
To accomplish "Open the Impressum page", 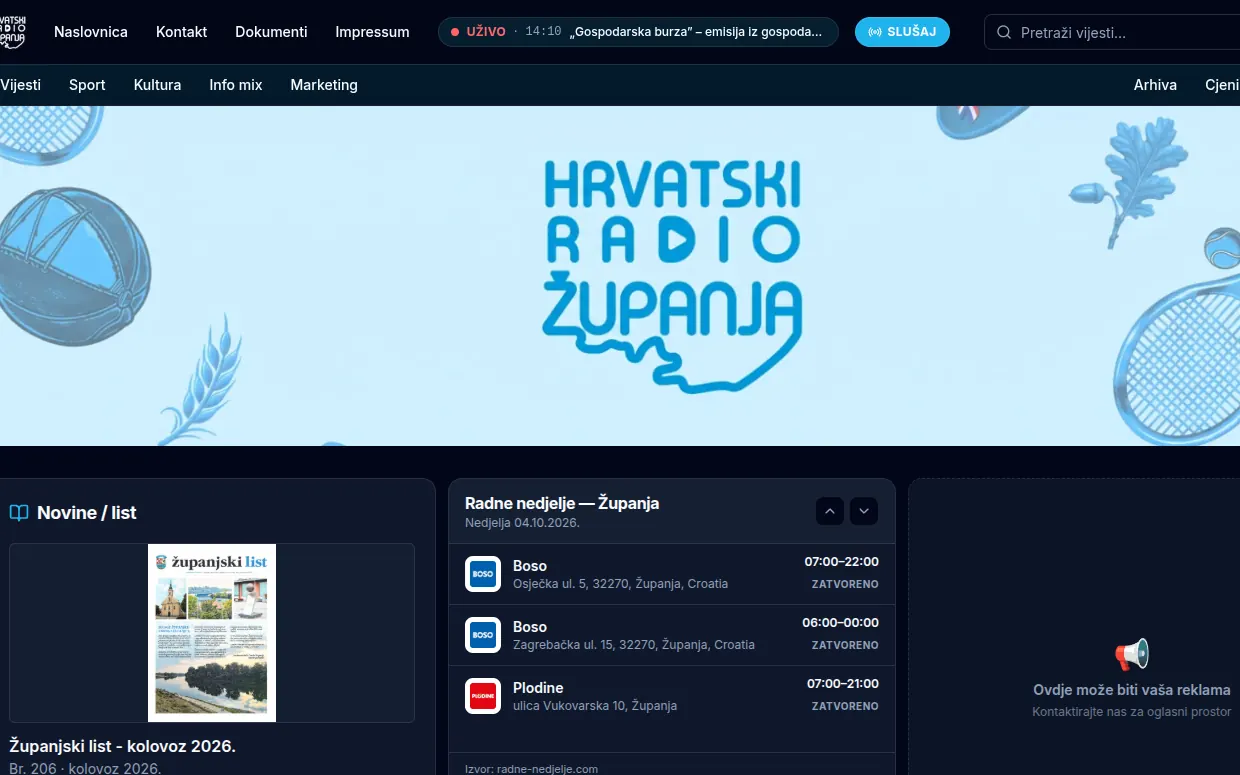I will tap(372, 32).
